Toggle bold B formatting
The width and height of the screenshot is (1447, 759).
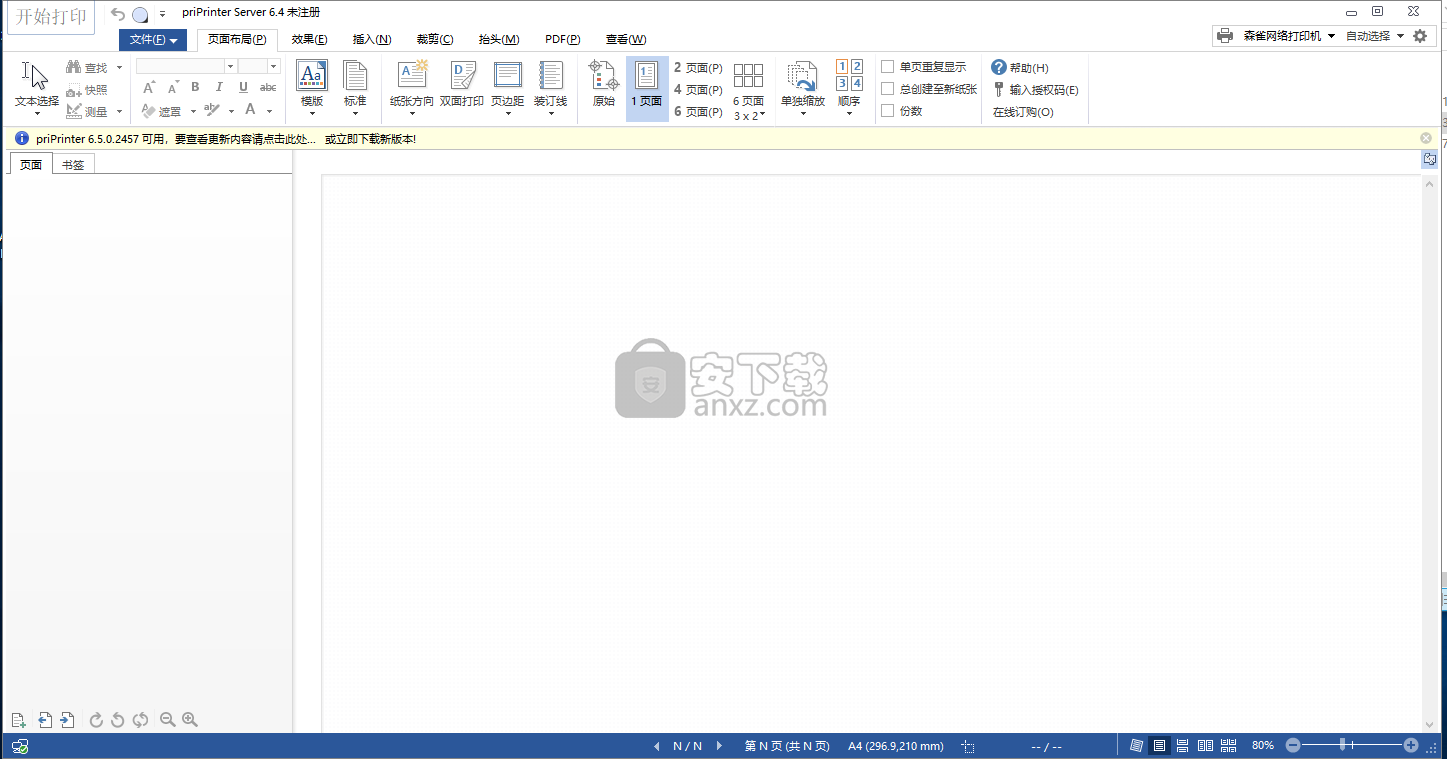(195, 88)
